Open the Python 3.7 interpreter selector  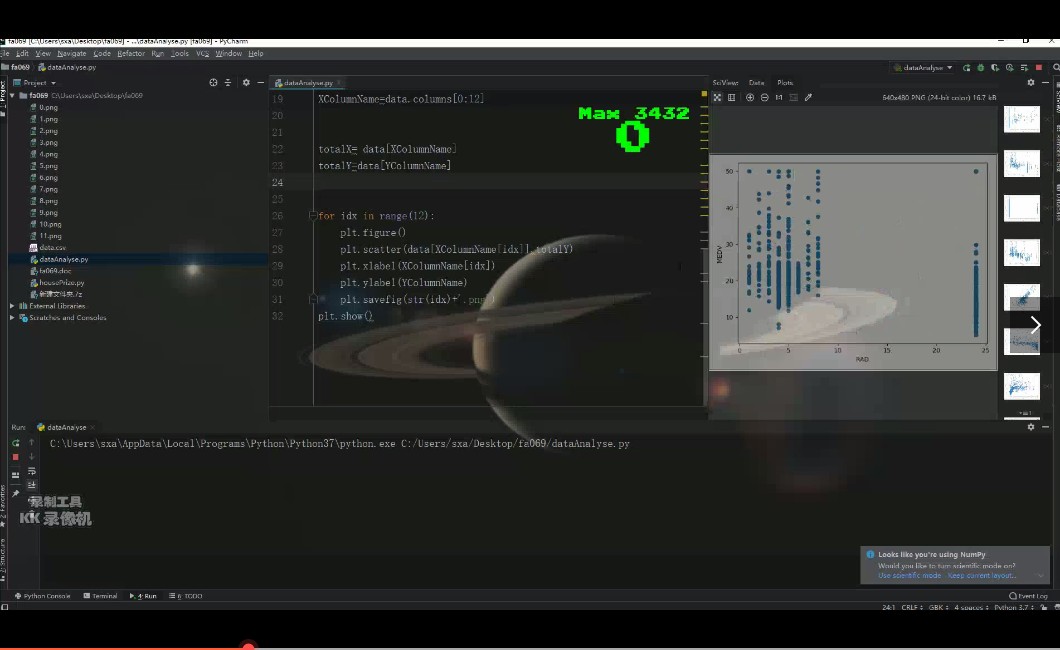coord(1013,607)
